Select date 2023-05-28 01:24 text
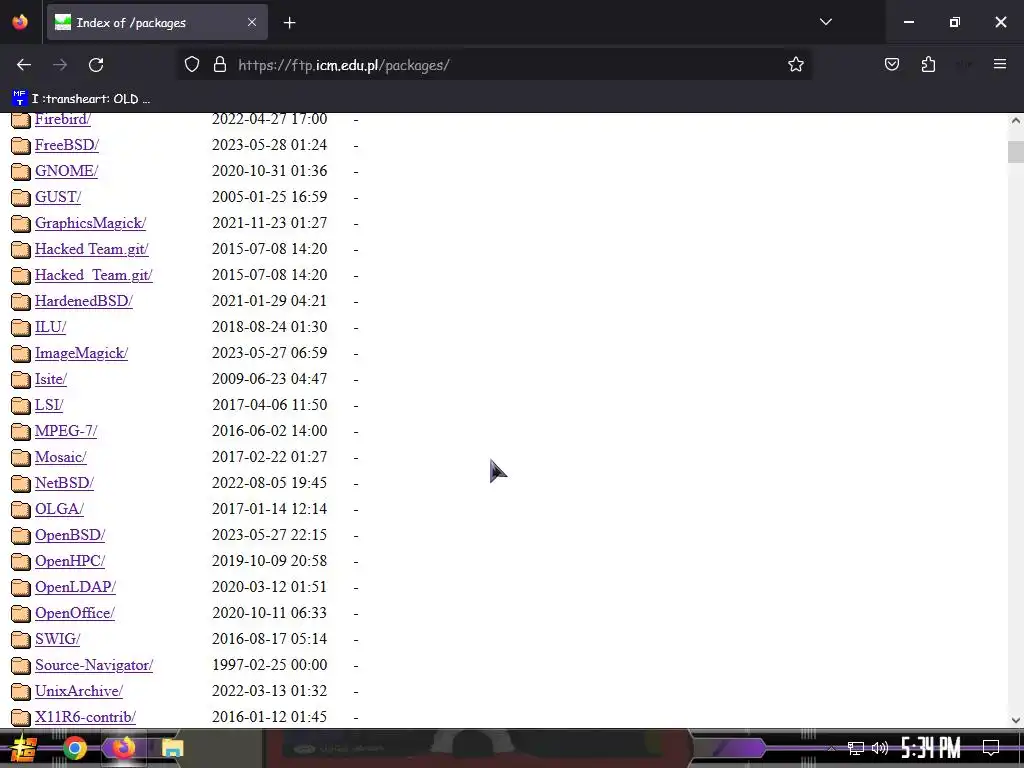The image size is (1024, 768). (x=270, y=145)
